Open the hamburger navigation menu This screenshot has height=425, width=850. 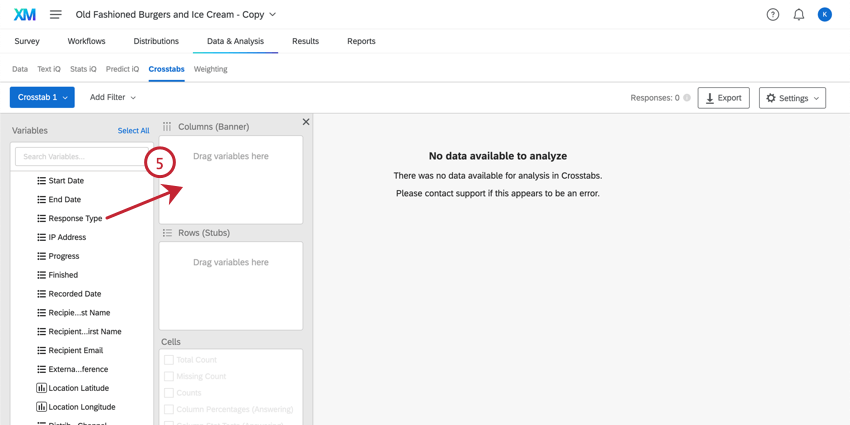click(x=56, y=15)
